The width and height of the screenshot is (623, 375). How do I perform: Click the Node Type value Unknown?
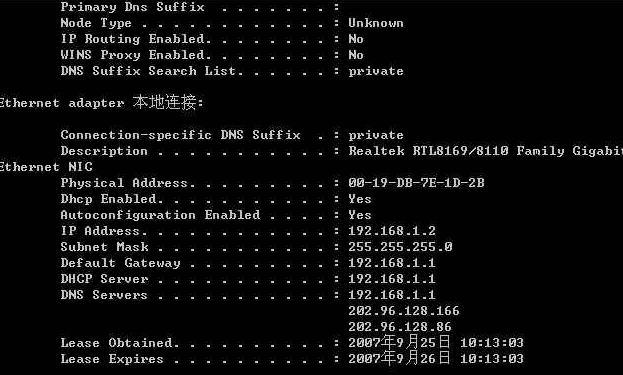376,23
